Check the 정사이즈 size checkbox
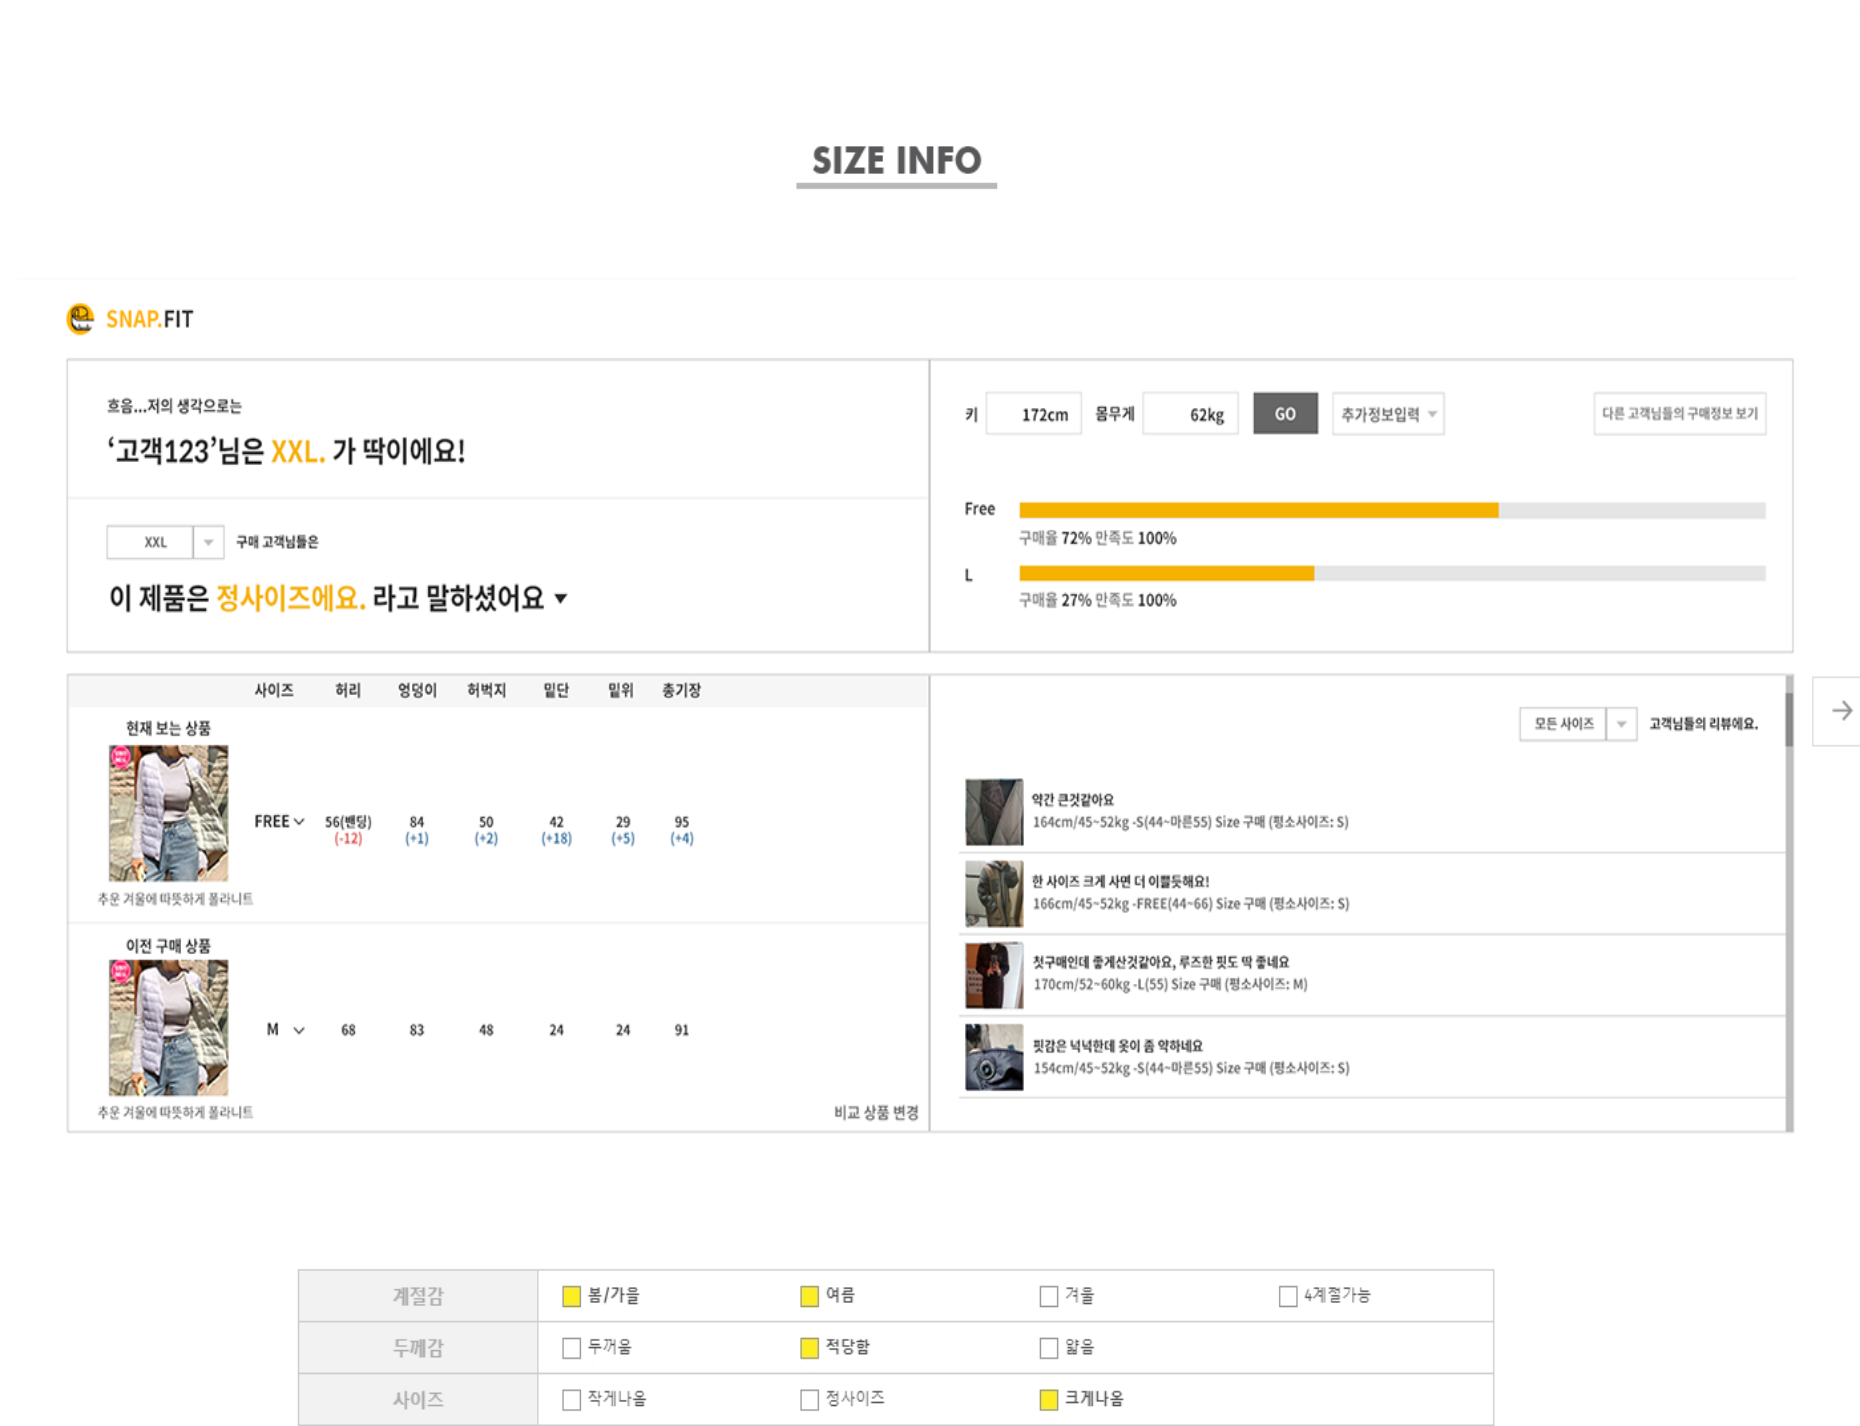Viewport: 1860px width, 1426px height. pos(809,1400)
